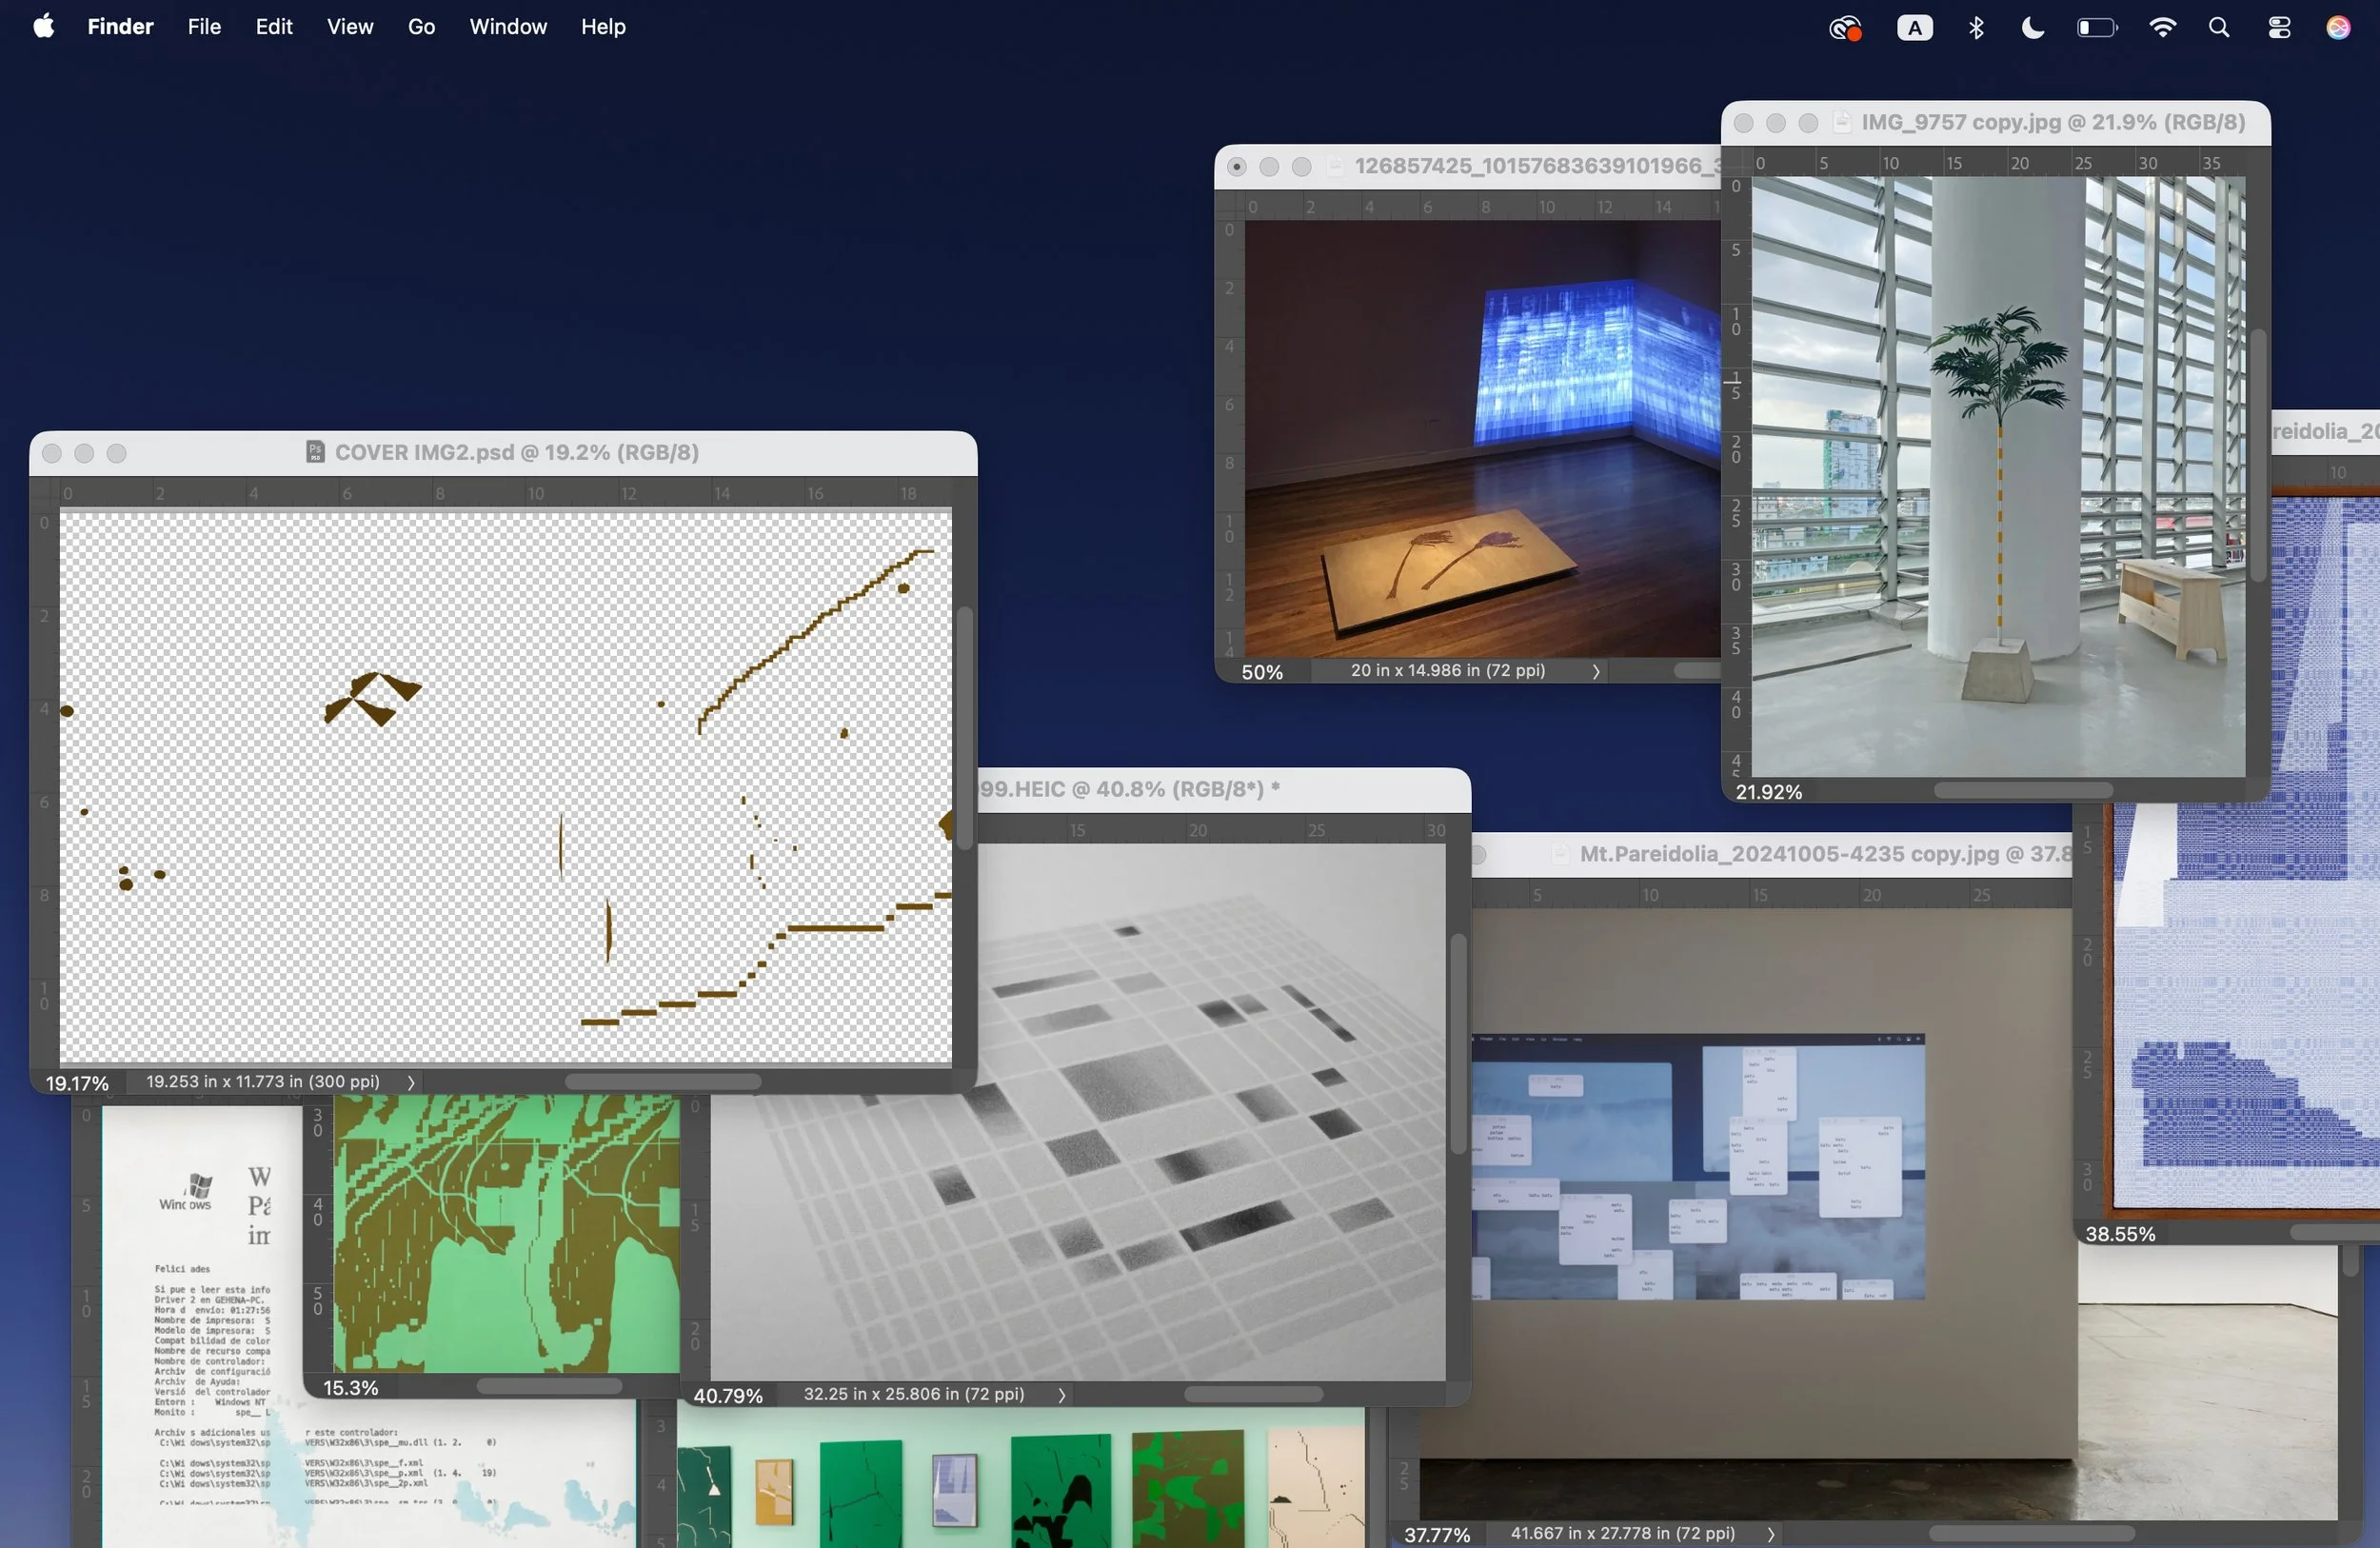
Task: Click the Apple logo menu icon
Action: (x=43, y=27)
